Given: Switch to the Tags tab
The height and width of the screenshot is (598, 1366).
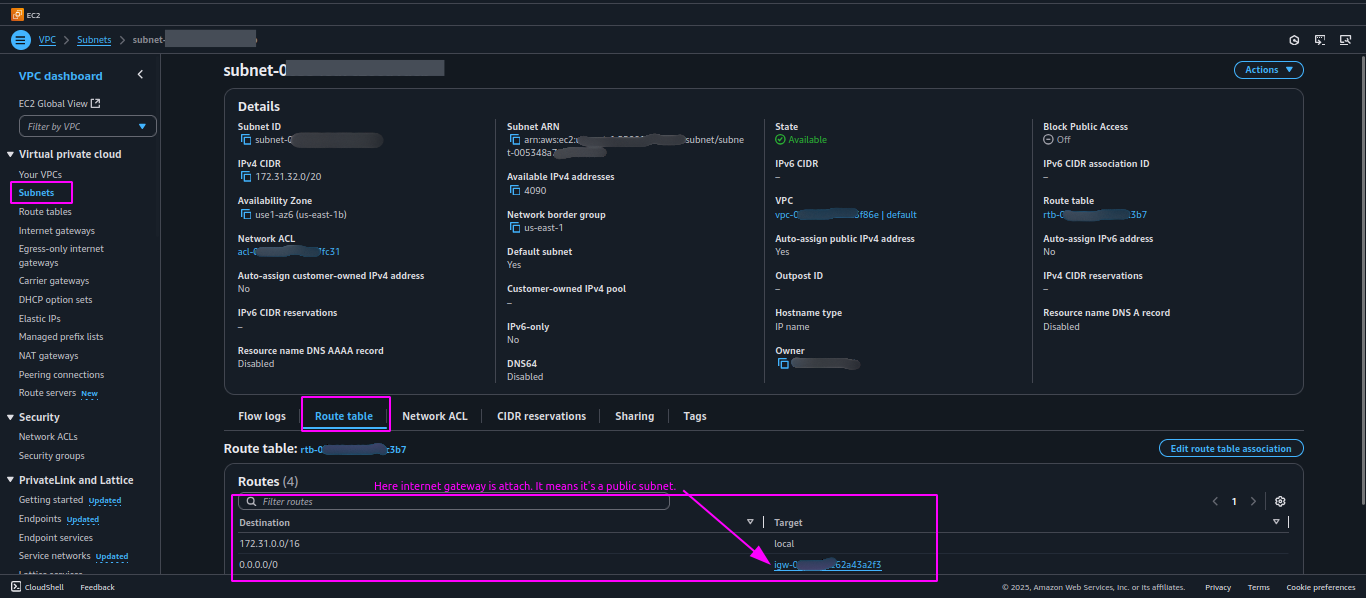Looking at the screenshot, I should click(x=695, y=416).
